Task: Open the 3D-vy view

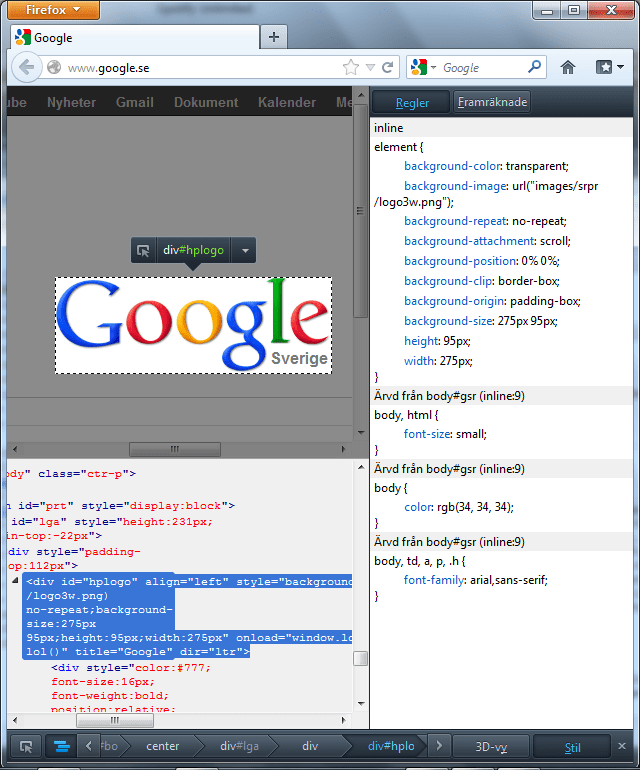Action: pos(491,747)
